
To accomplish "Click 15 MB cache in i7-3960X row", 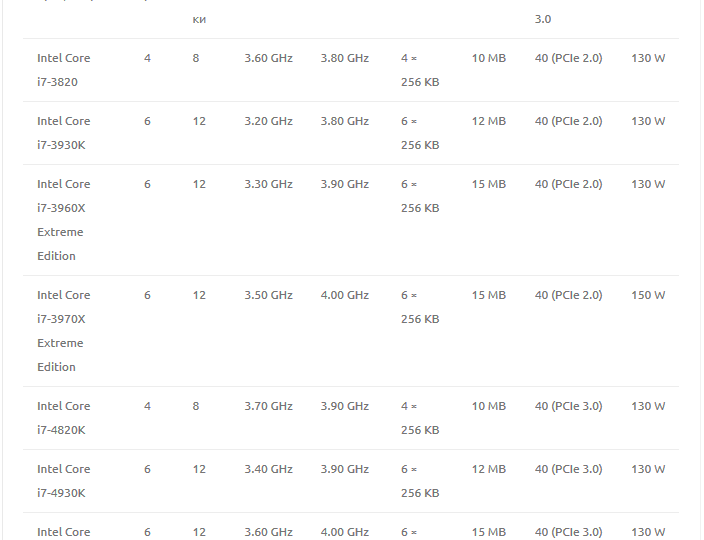I will tap(488, 184).
